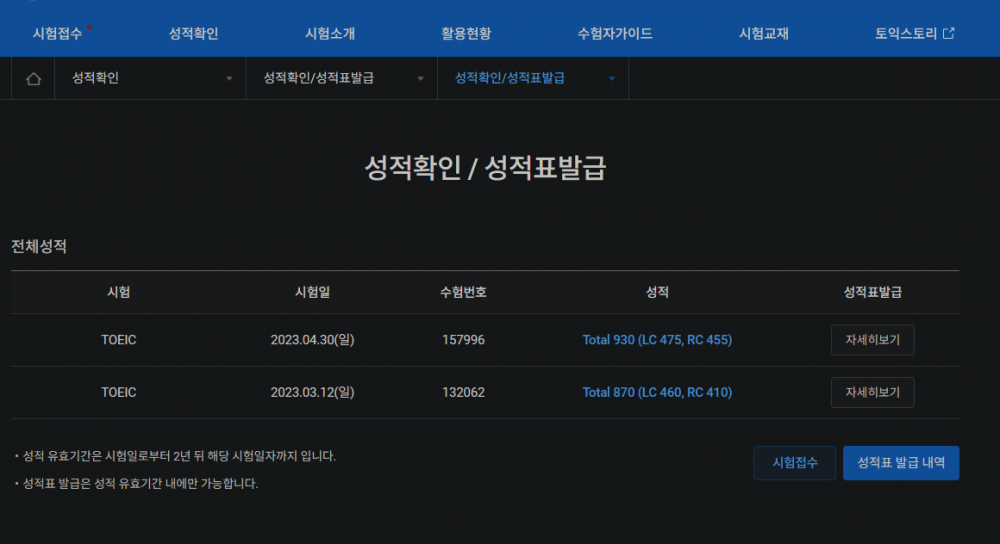Click the note about 성적표 발급 가능 기간
The height and width of the screenshot is (544, 1000).
140,483
